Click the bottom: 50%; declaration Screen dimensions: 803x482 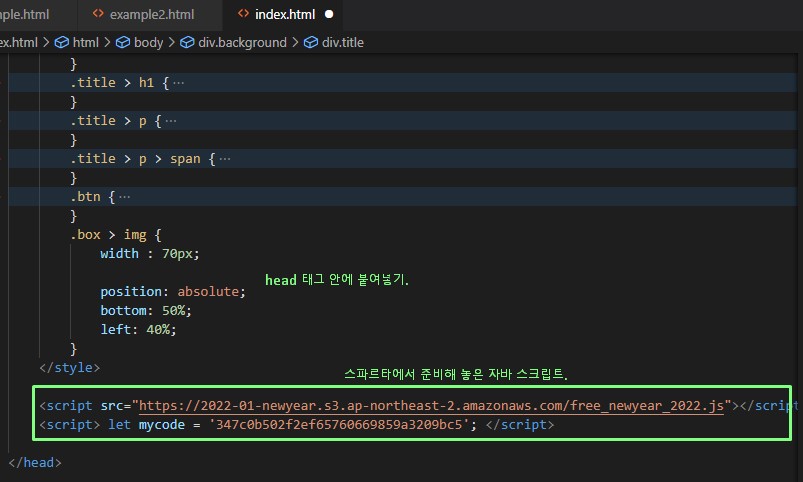pos(145,310)
